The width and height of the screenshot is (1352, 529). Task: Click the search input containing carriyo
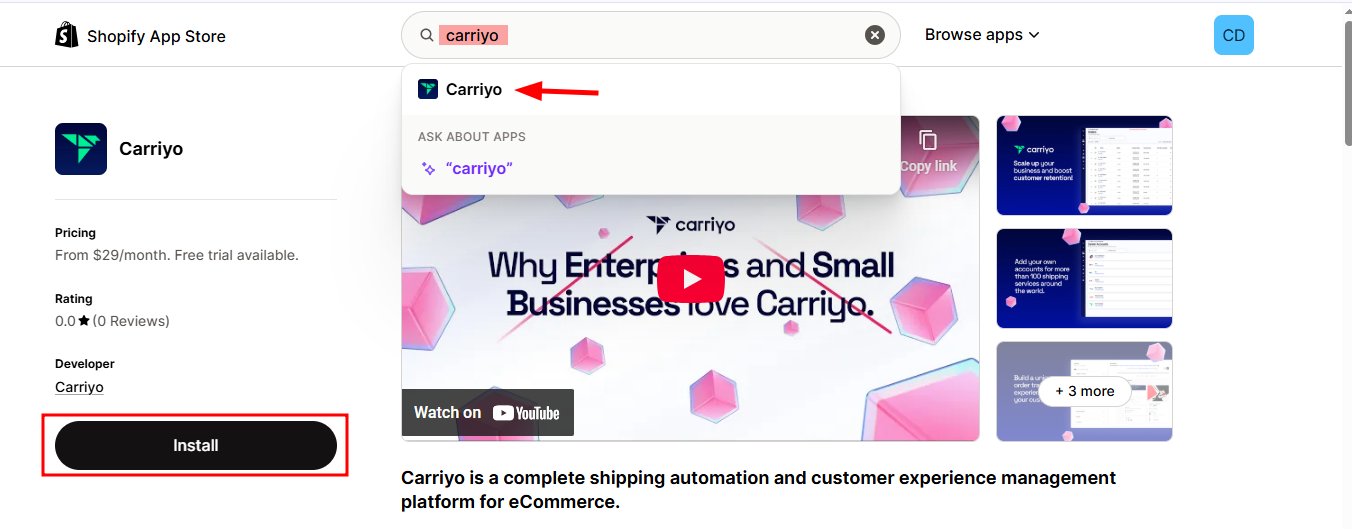click(651, 36)
